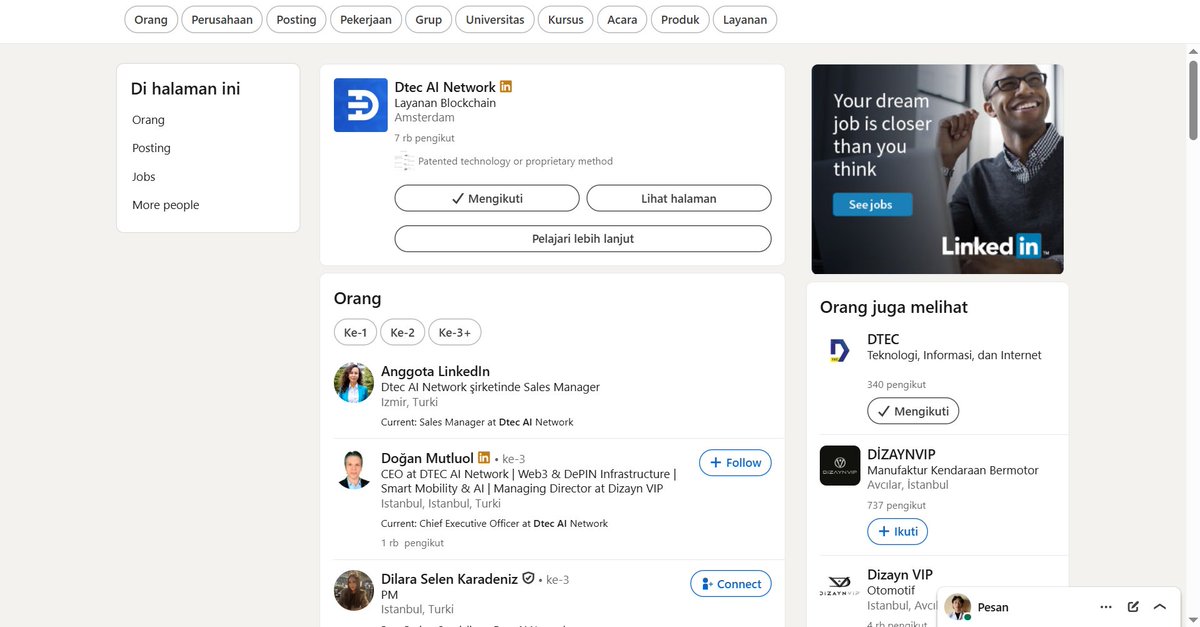Click the compose new message icon in Pesan bar
1200x627 pixels.
[1133, 607]
